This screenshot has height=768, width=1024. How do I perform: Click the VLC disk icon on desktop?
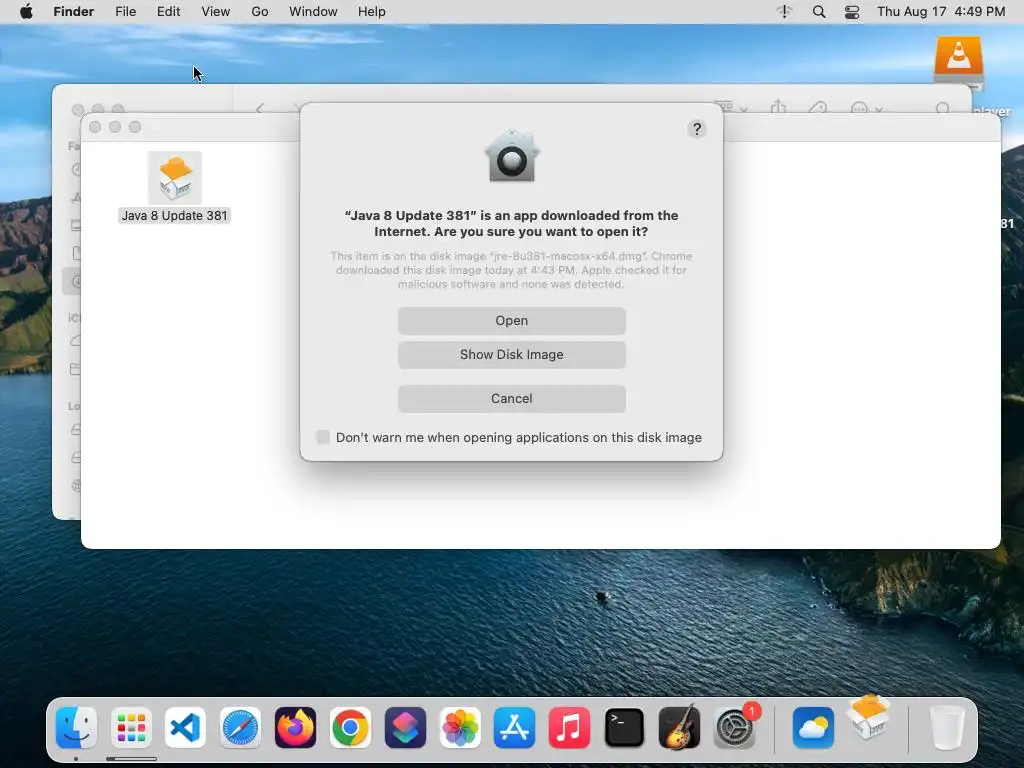pos(959,60)
